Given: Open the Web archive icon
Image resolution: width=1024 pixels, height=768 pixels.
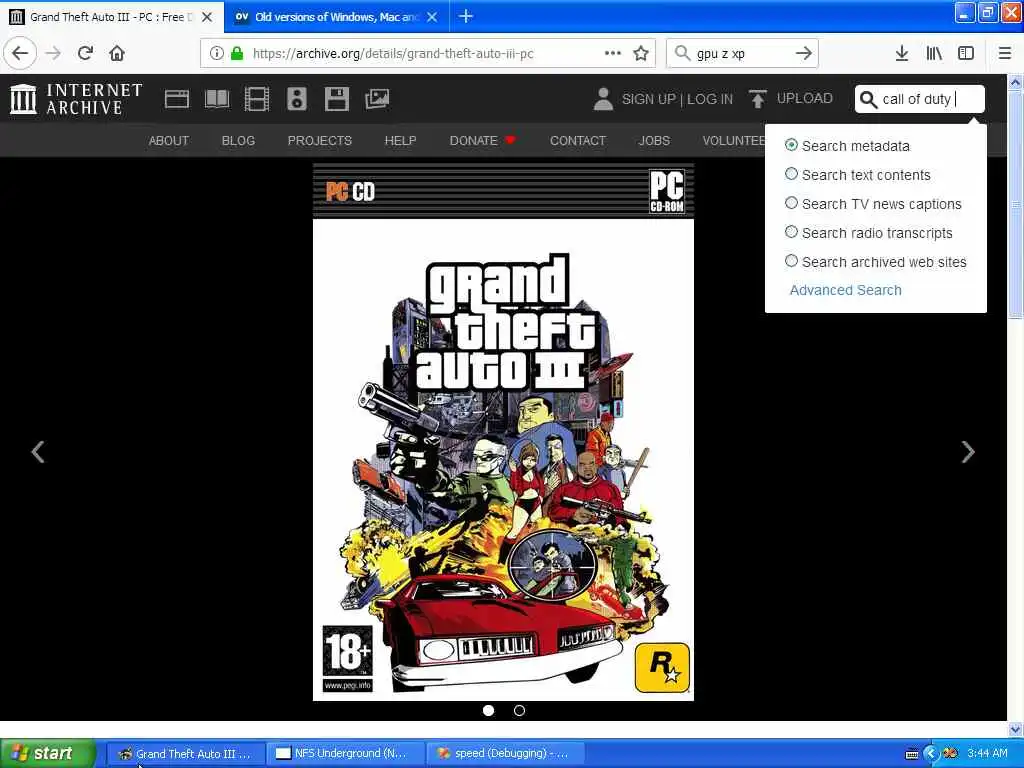Looking at the screenshot, I should pyautogui.click(x=176, y=99).
